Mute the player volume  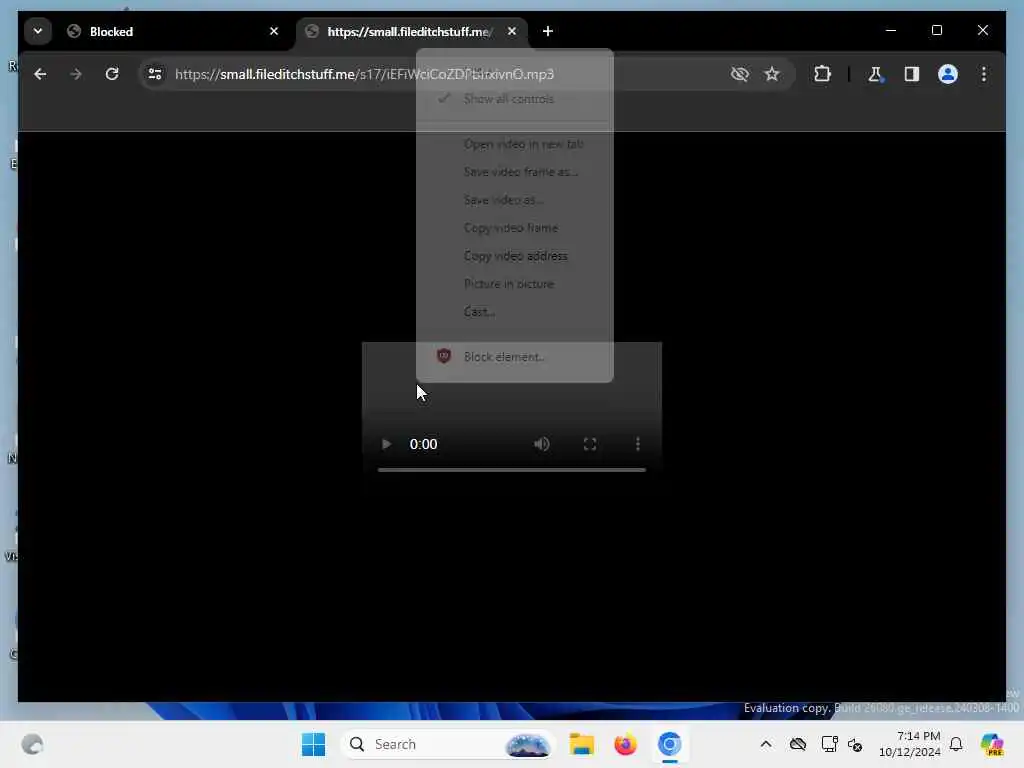(541, 444)
